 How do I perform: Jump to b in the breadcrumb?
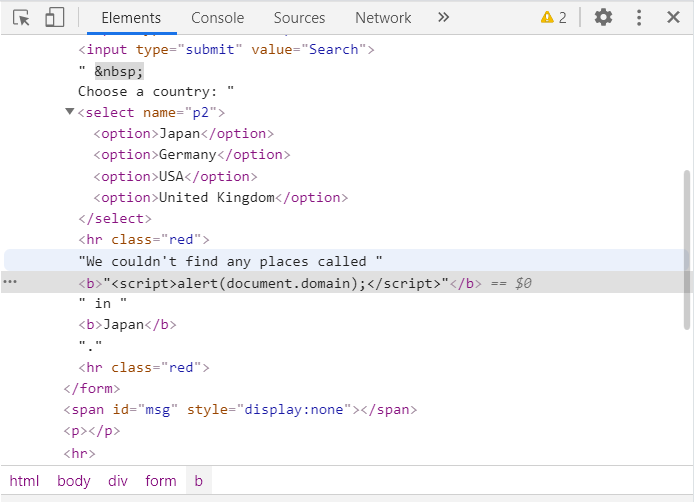(198, 481)
